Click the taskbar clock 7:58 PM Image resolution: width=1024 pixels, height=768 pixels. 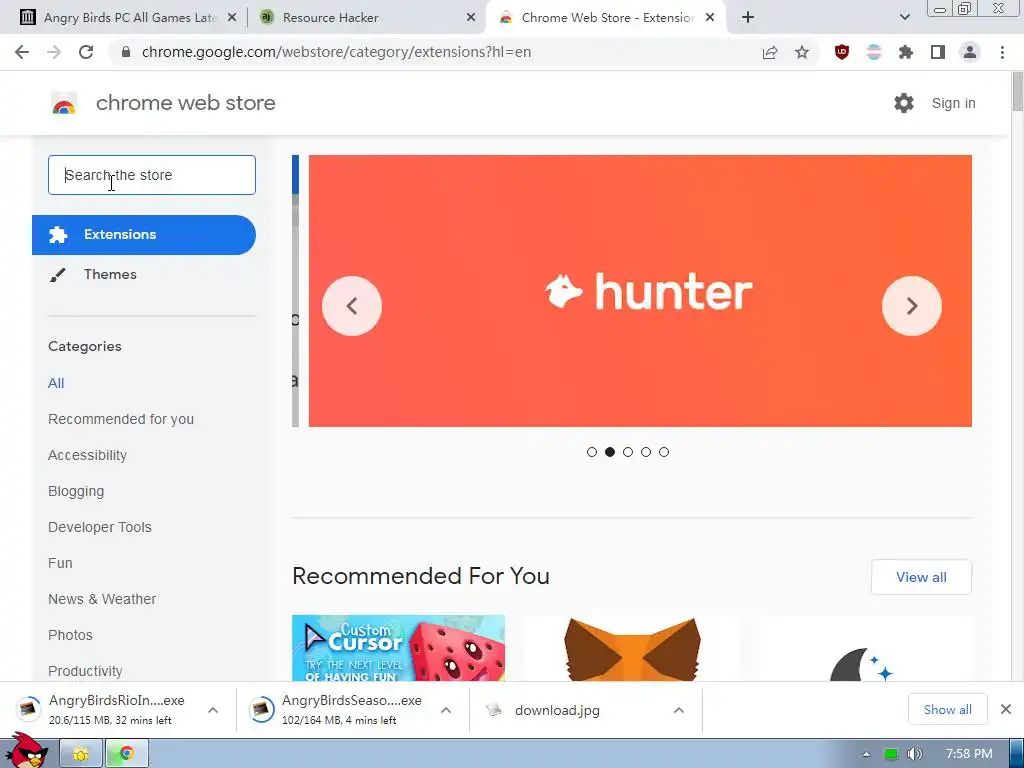[x=969, y=754]
